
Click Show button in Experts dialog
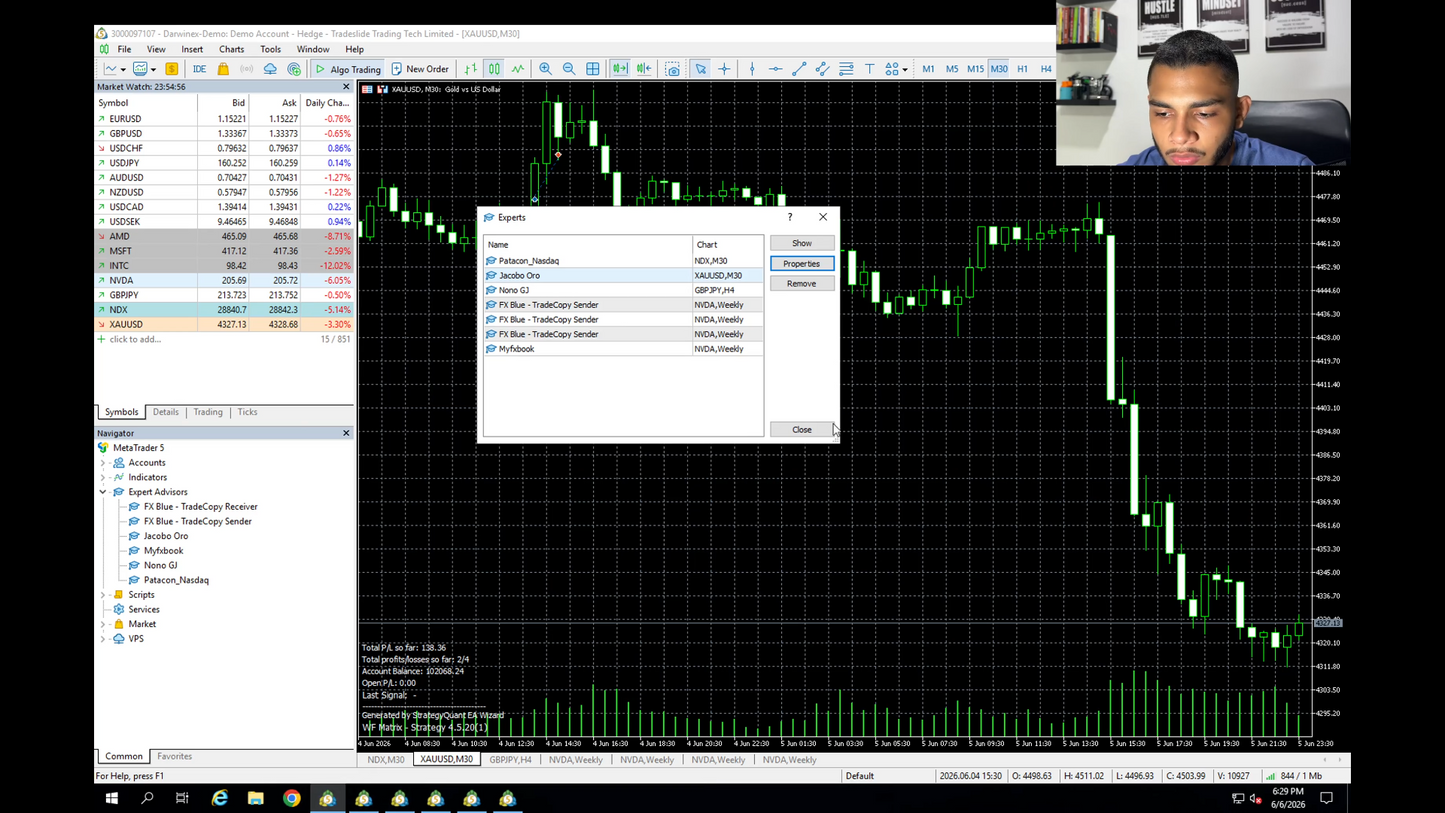click(802, 243)
